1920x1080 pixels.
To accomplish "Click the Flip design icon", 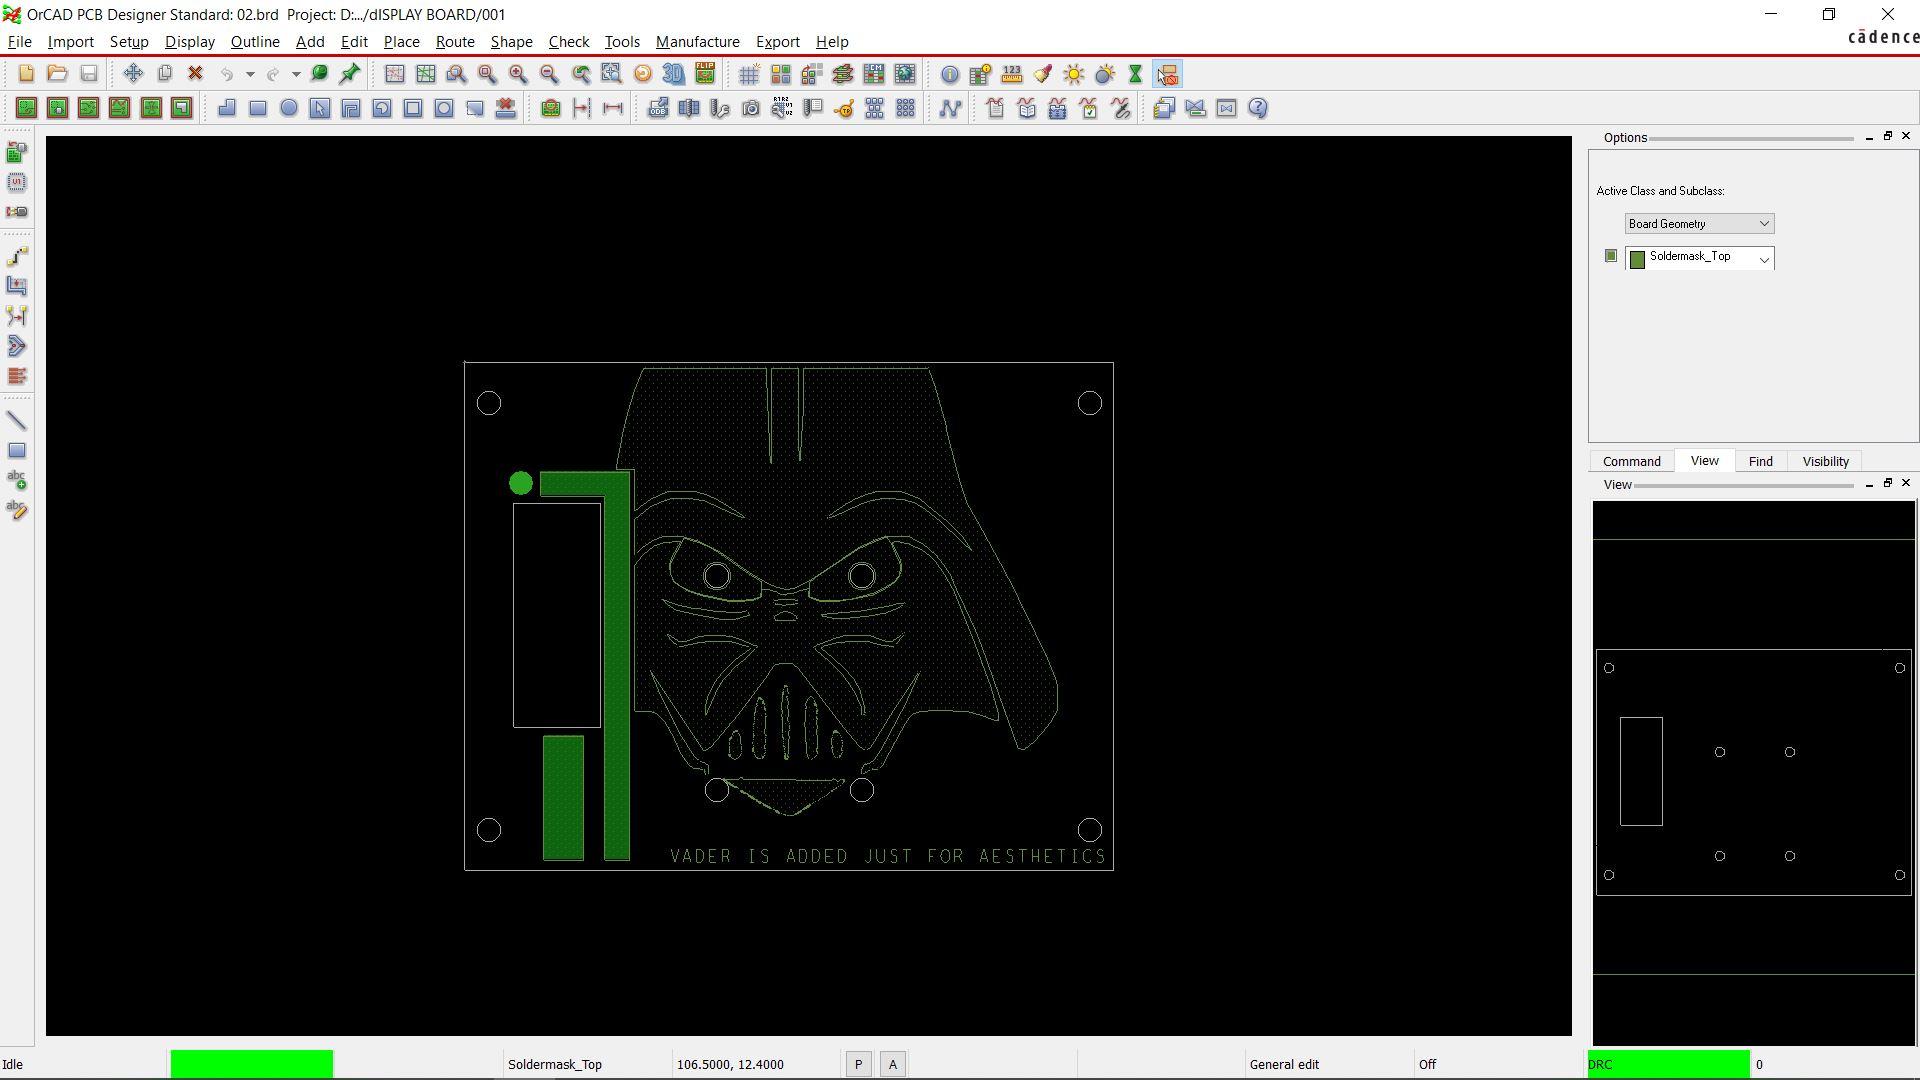I will (x=705, y=74).
